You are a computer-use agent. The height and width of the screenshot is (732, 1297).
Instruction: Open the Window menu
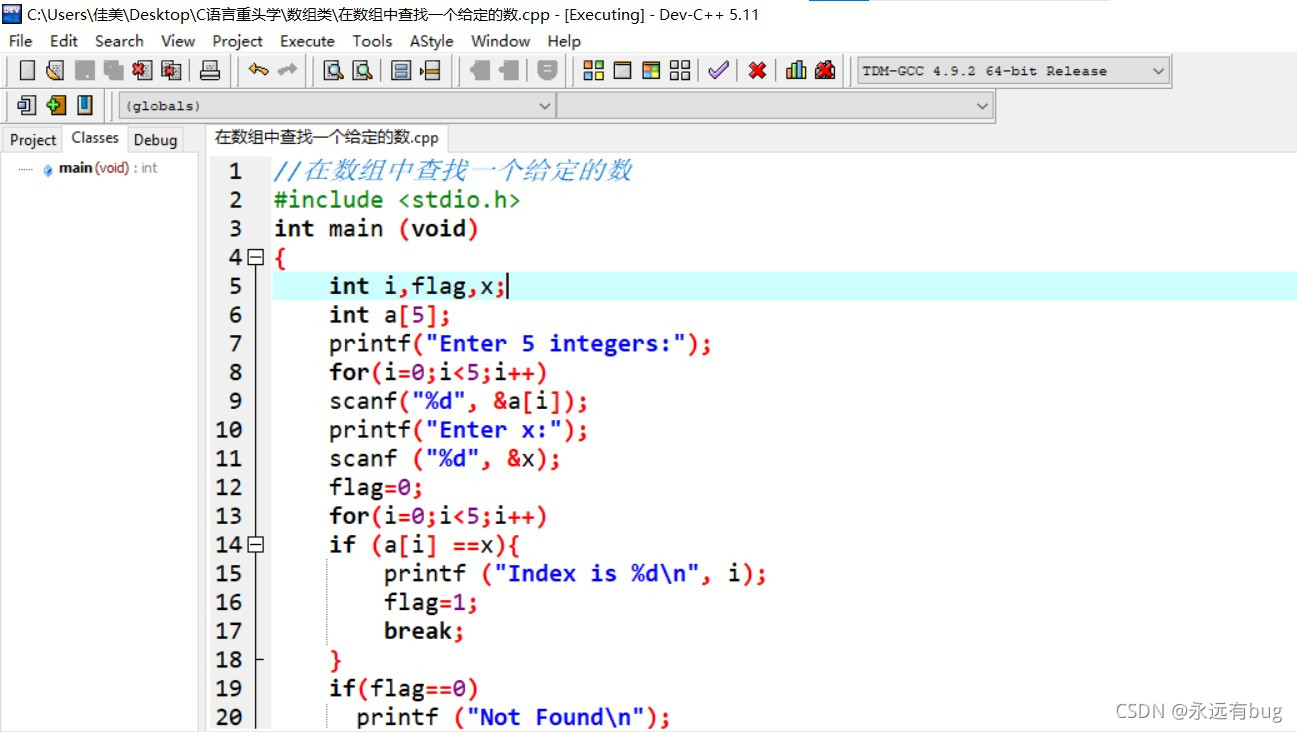(500, 41)
